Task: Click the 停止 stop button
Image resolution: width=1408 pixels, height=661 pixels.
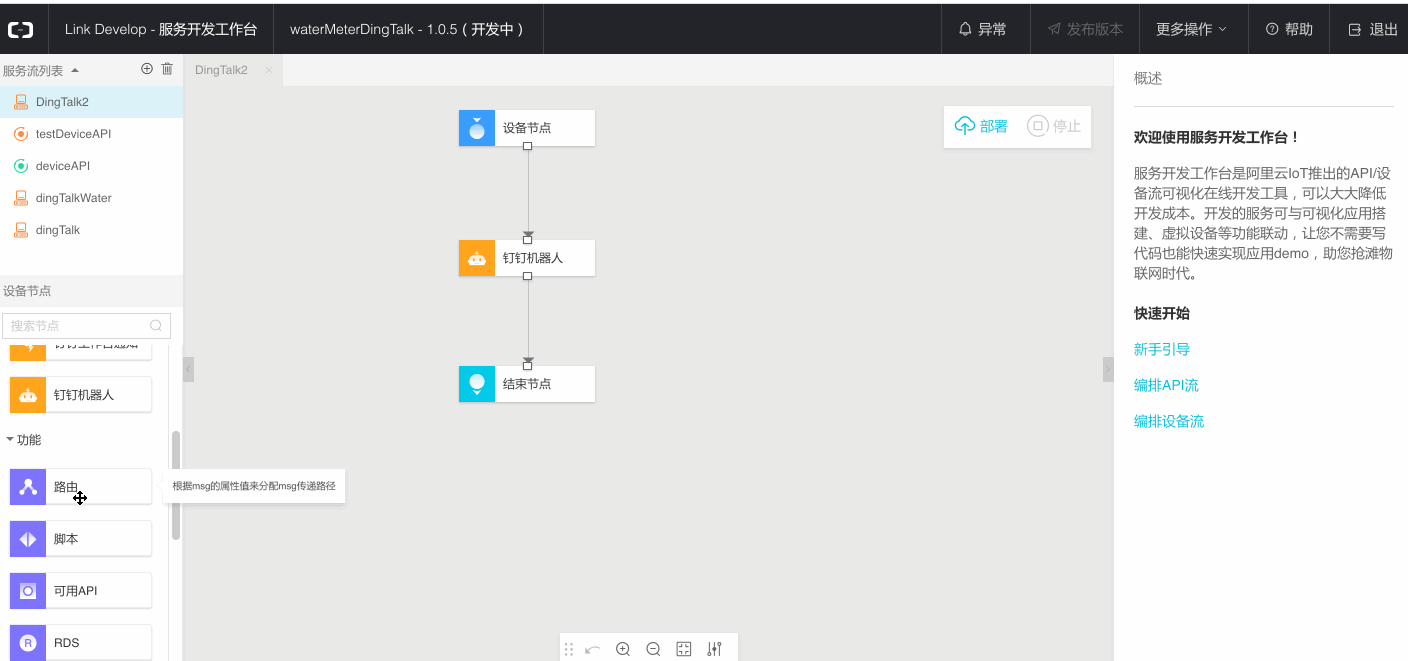Action: click(x=1054, y=126)
